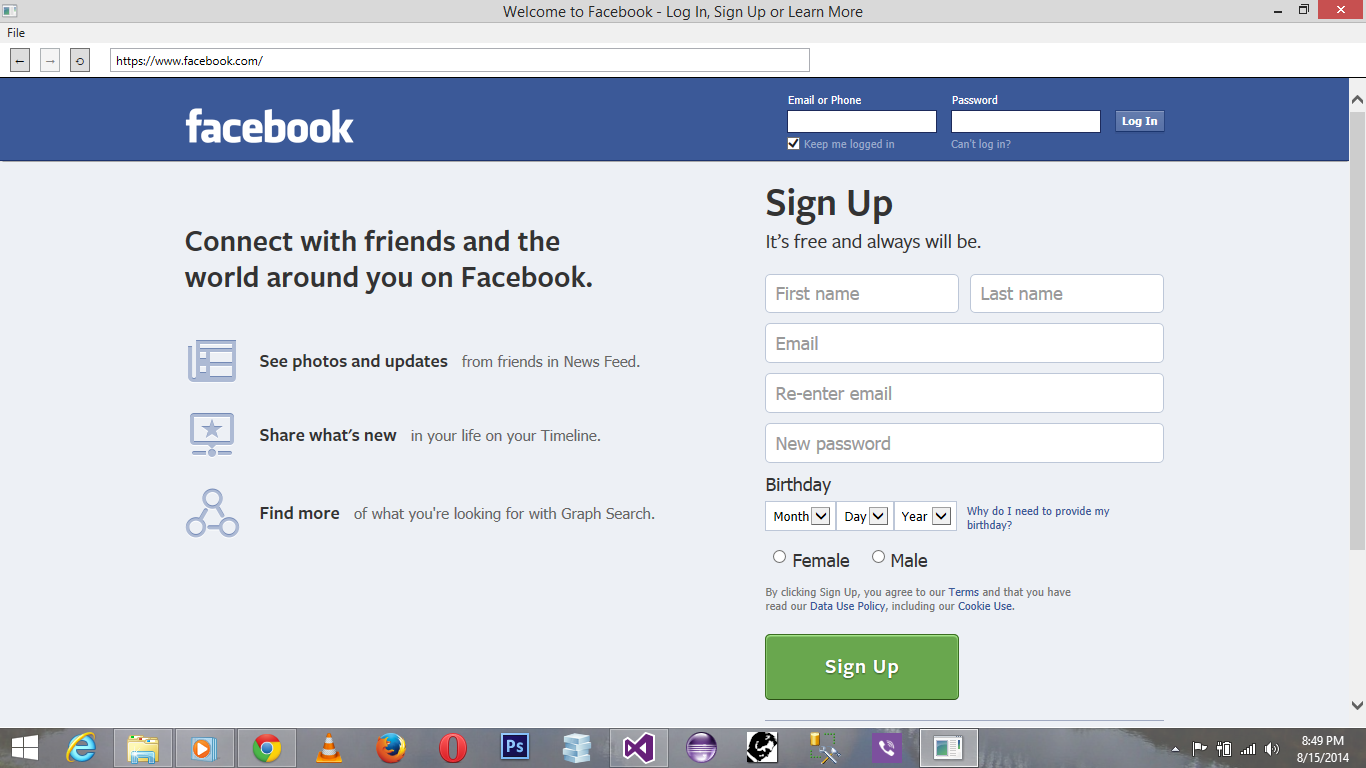Open the birthday Day dropdown
The height and width of the screenshot is (768, 1366).
coord(865,516)
